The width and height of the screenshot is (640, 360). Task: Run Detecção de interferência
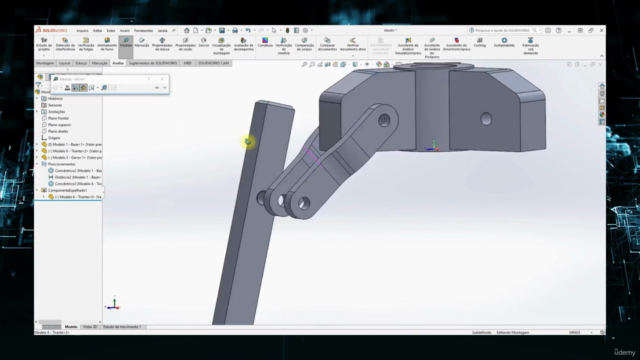click(65, 45)
